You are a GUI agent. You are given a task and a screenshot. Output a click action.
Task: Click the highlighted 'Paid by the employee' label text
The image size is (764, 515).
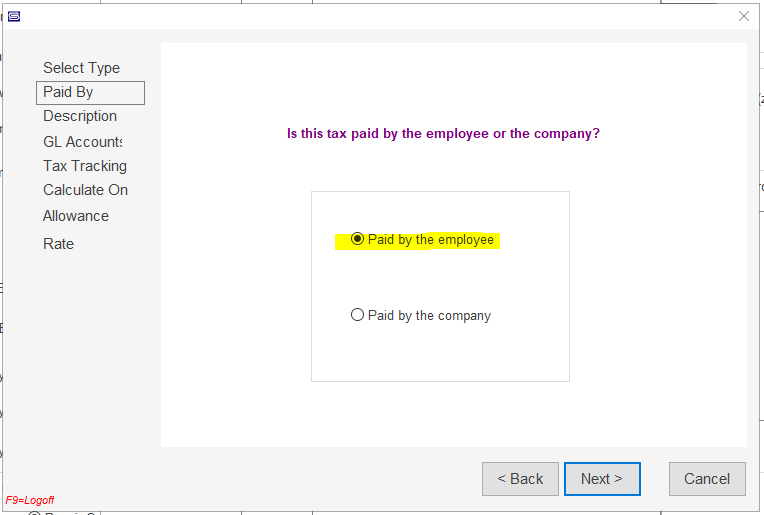431,240
